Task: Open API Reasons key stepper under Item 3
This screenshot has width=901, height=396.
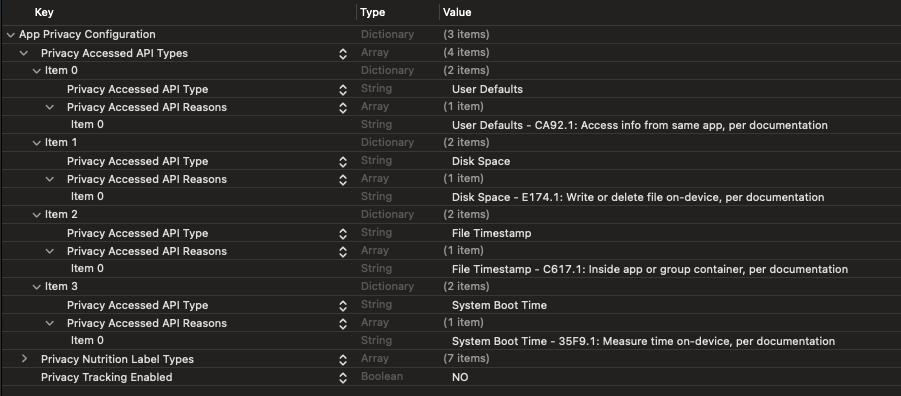Action: coord(343,324)
